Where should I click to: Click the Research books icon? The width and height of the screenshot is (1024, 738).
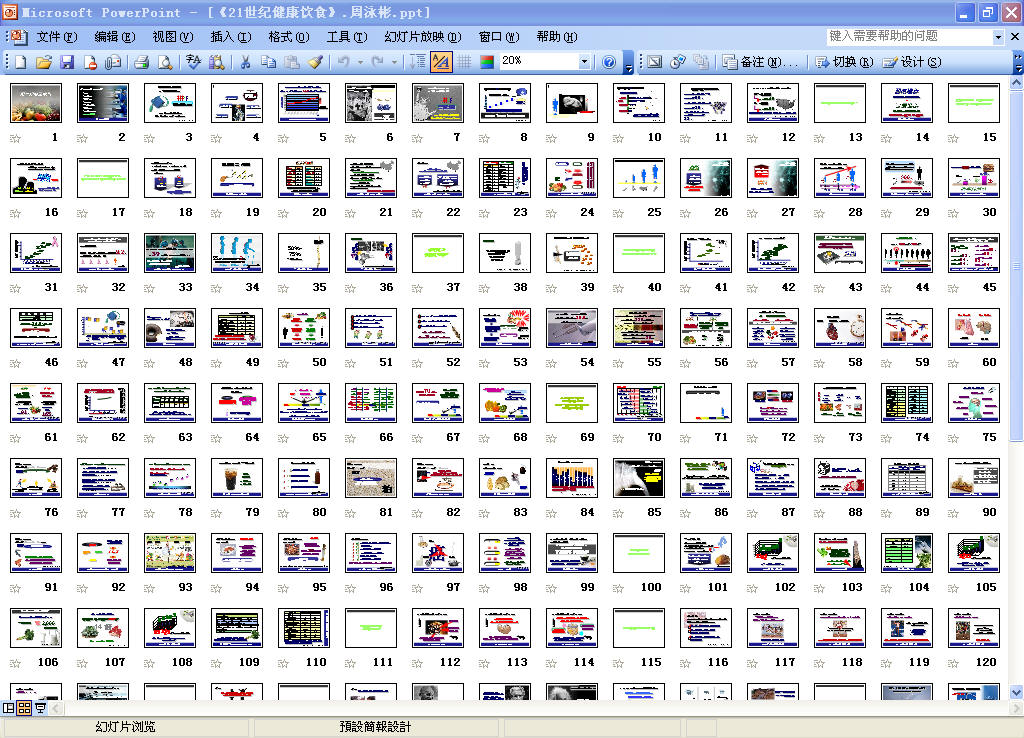(217, 62)
